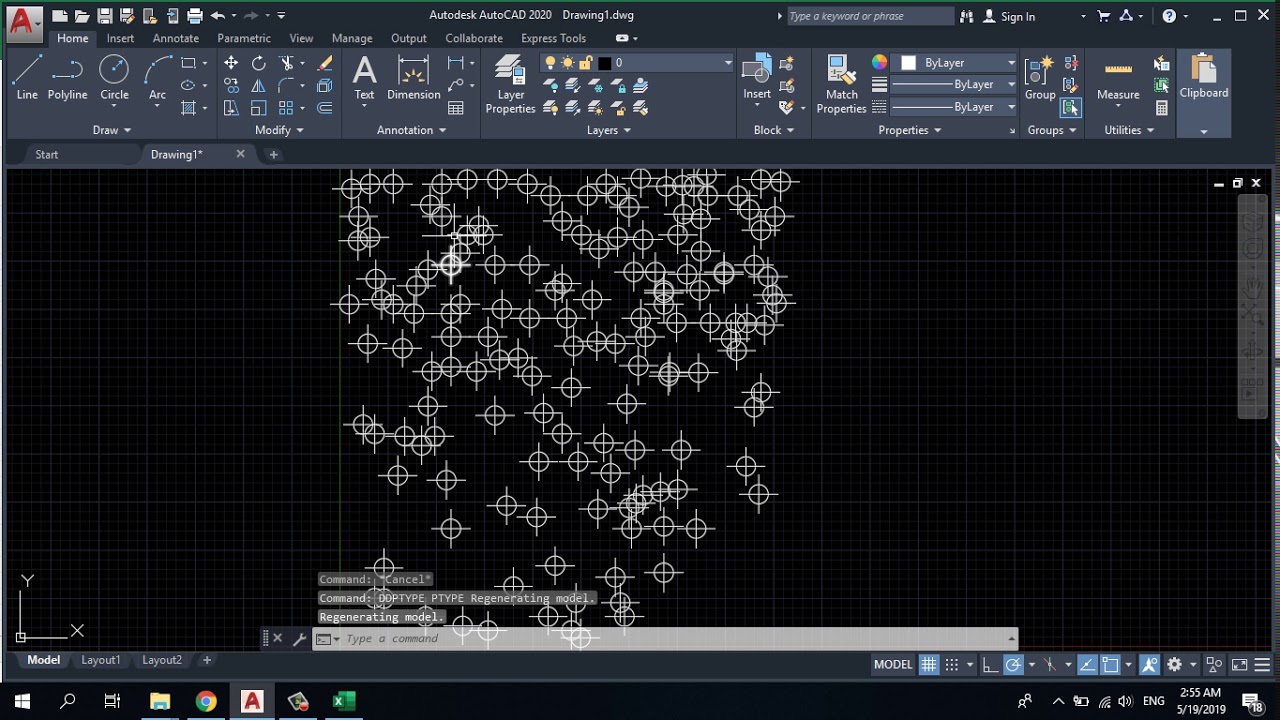Image resolution: width=1280 pixels, height=720 pixels.
Task: Click the Plot printer icon
Action: (195, 16)
